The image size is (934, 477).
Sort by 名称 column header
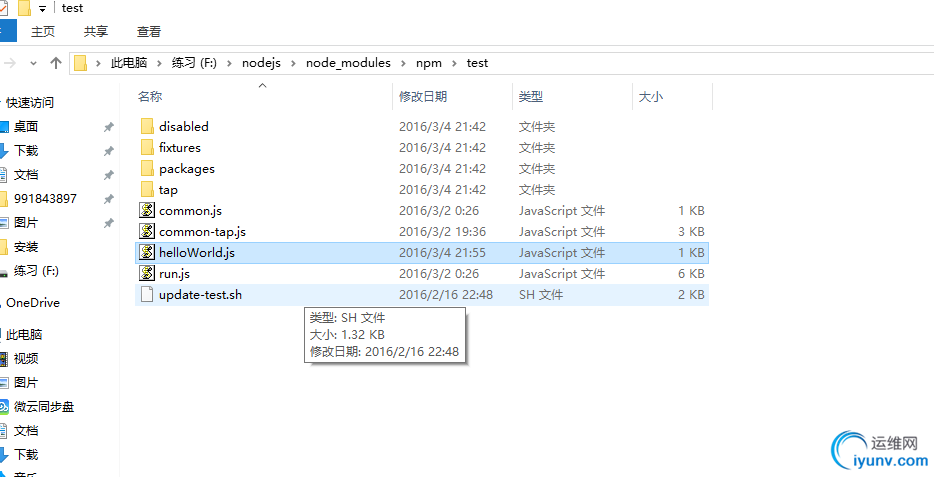click(x=150, y=96)
